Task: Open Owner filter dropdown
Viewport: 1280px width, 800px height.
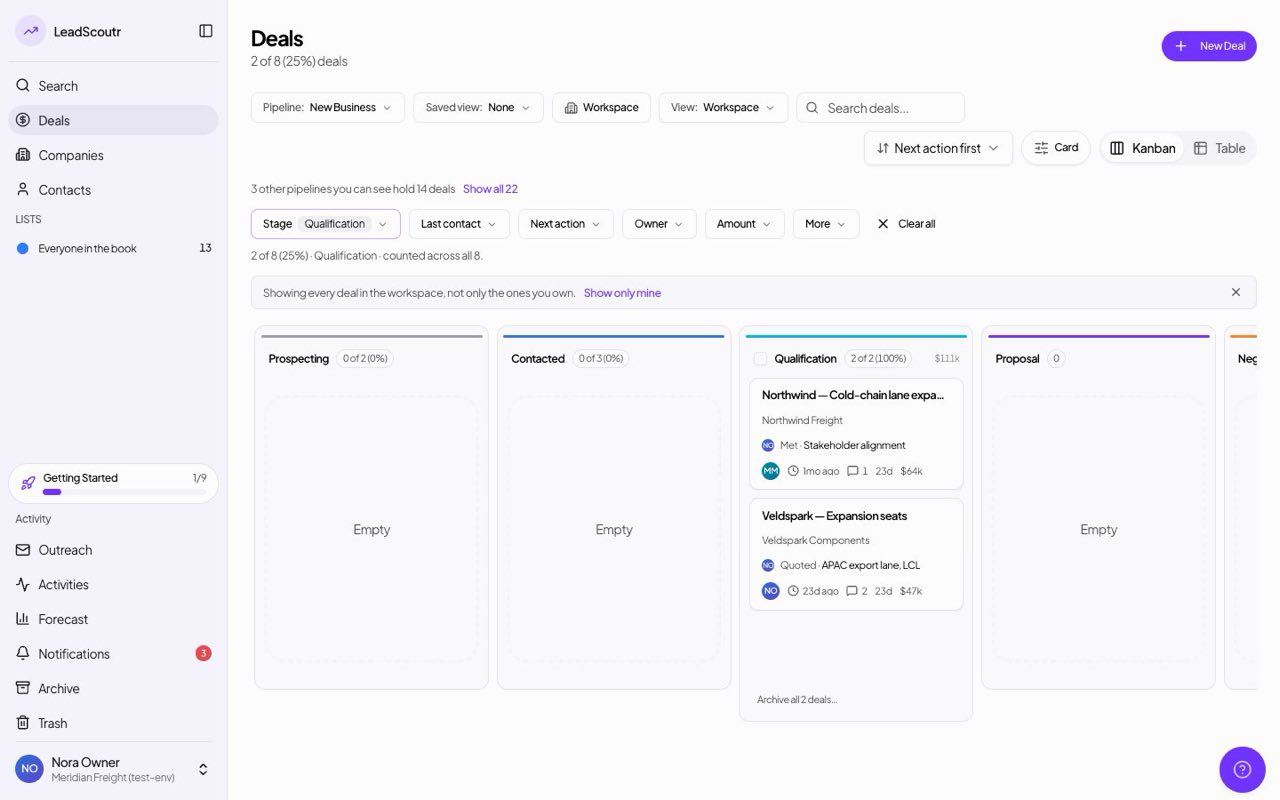Action: (x=659, y=224)
